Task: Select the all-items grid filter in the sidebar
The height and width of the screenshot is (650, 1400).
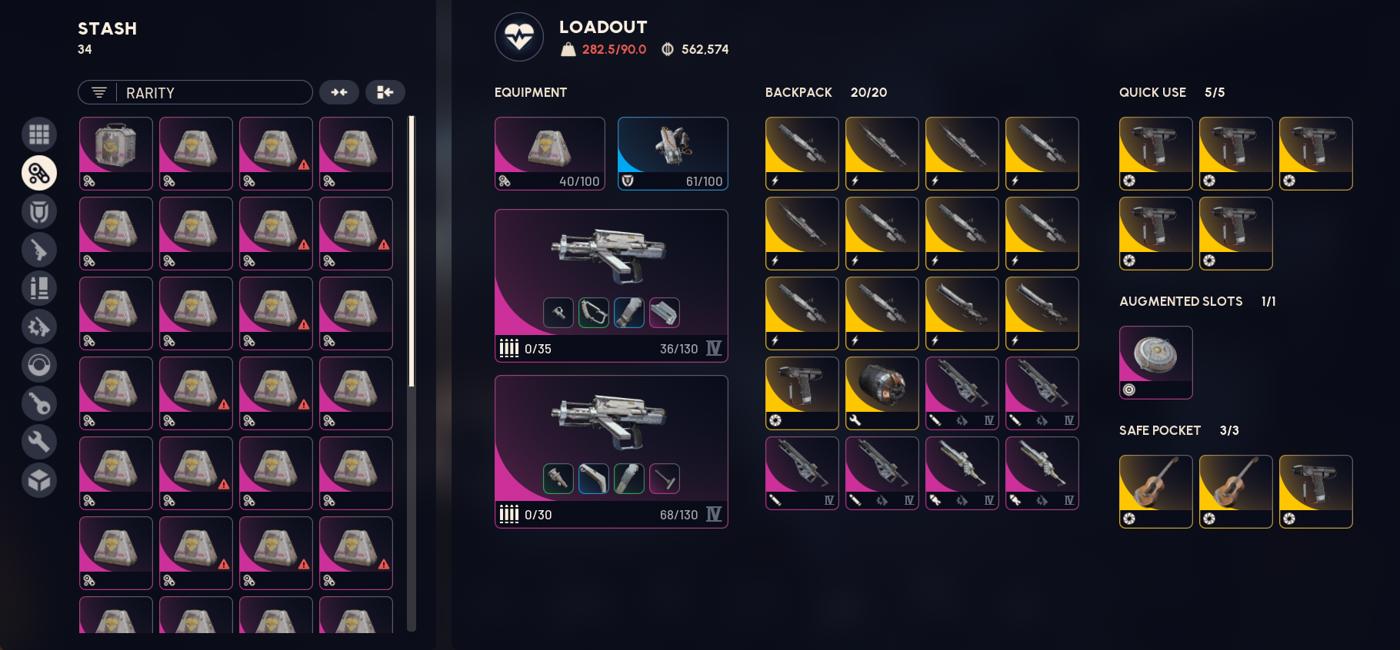Action: 39,134
